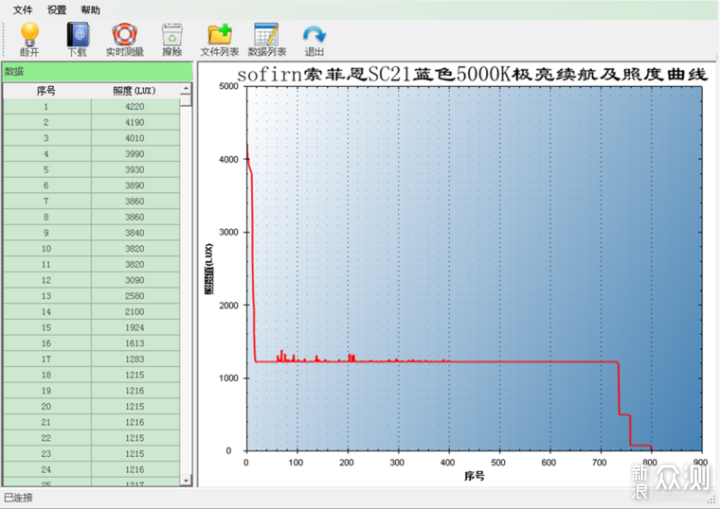The height and width of the screenshot is (509, 720).
Task: Click the 5000 y-axis tick label
Action: 229,86
